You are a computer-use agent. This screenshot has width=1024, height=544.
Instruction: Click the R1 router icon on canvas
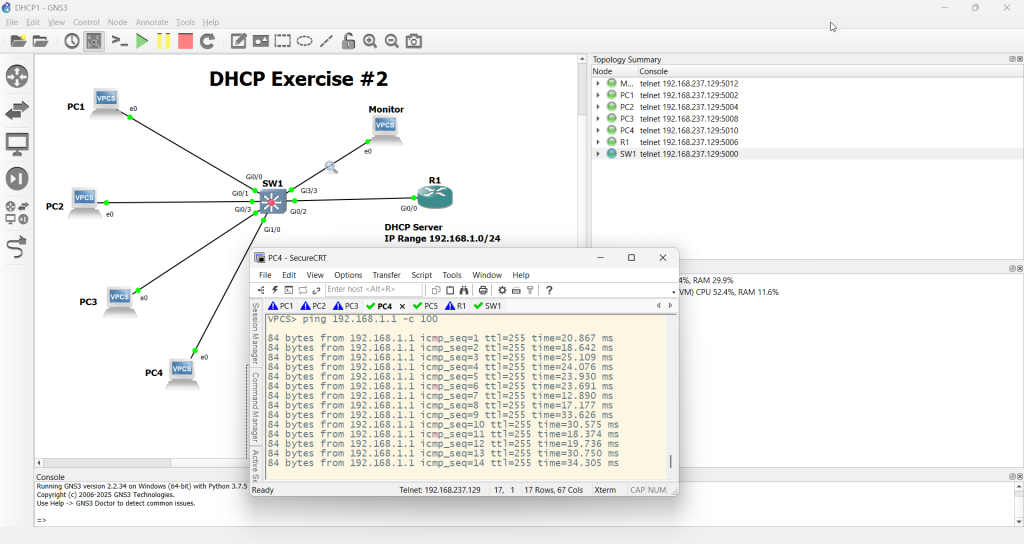[x=435, y=197]
